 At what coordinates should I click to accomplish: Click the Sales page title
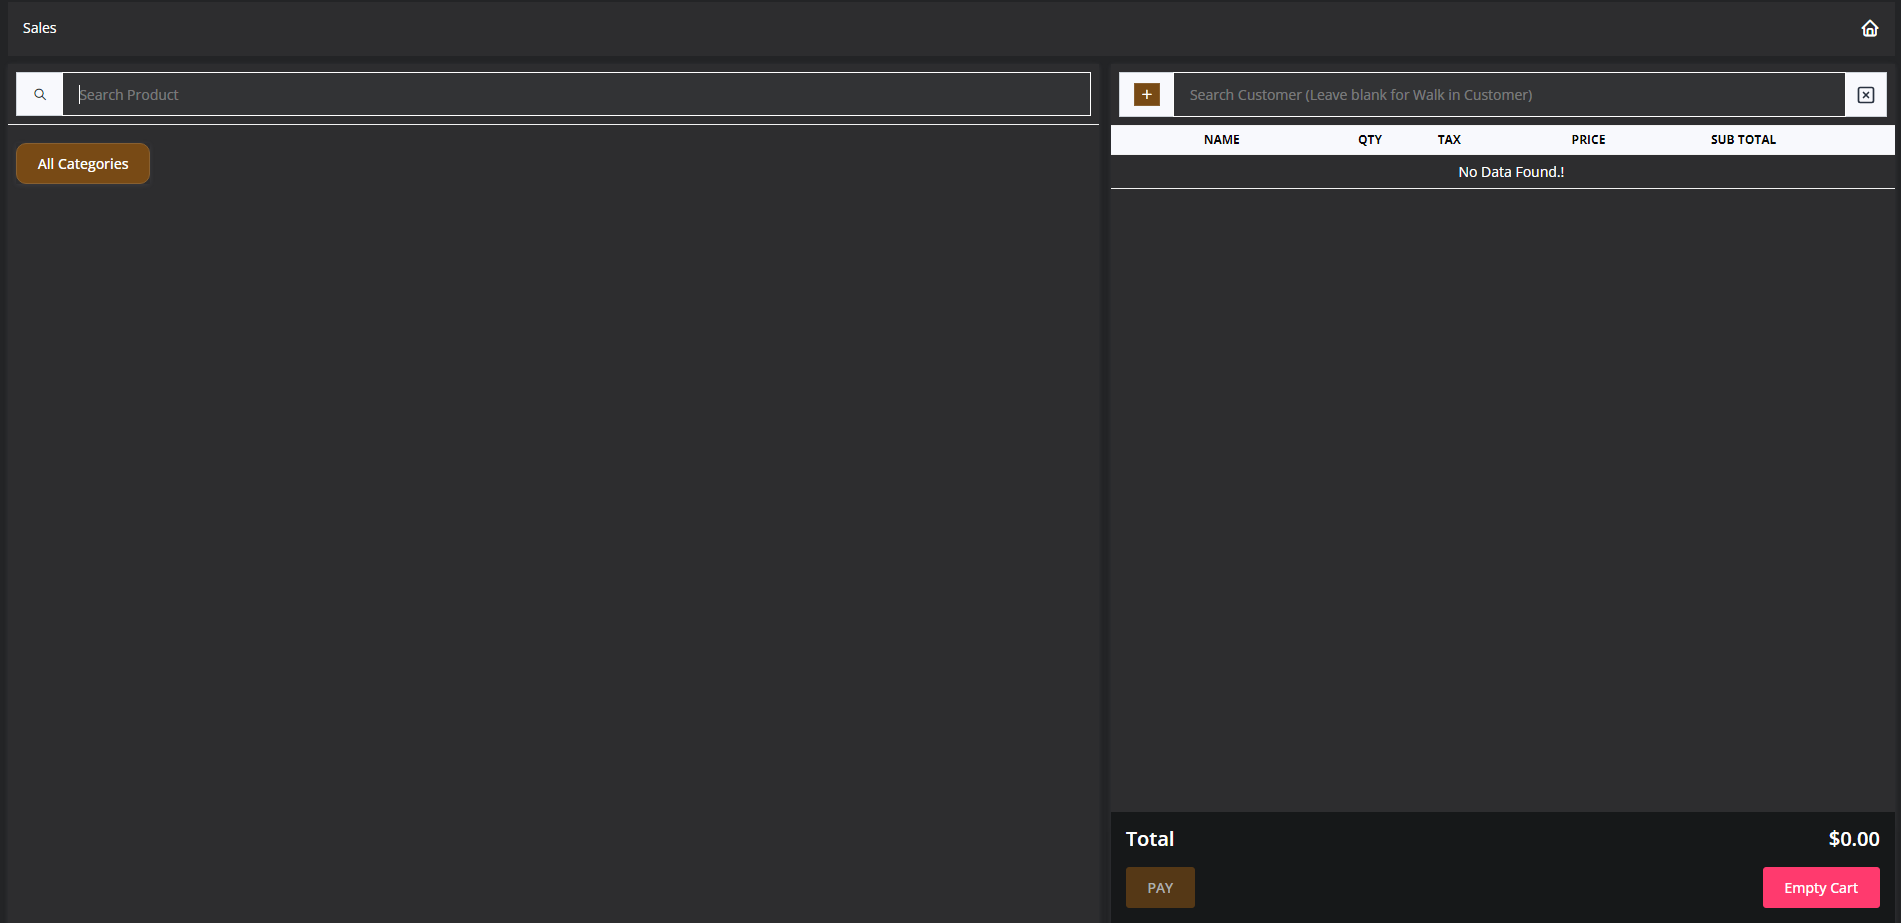40,28
